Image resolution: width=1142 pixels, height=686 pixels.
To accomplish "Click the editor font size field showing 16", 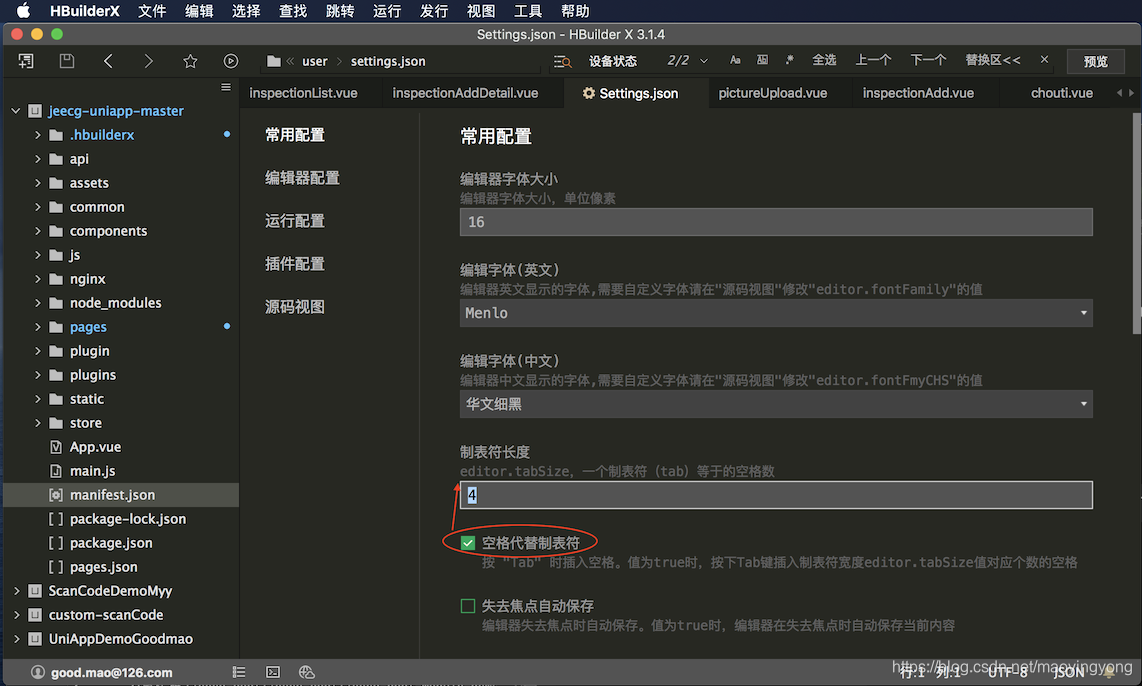I will tap(776, 222).
